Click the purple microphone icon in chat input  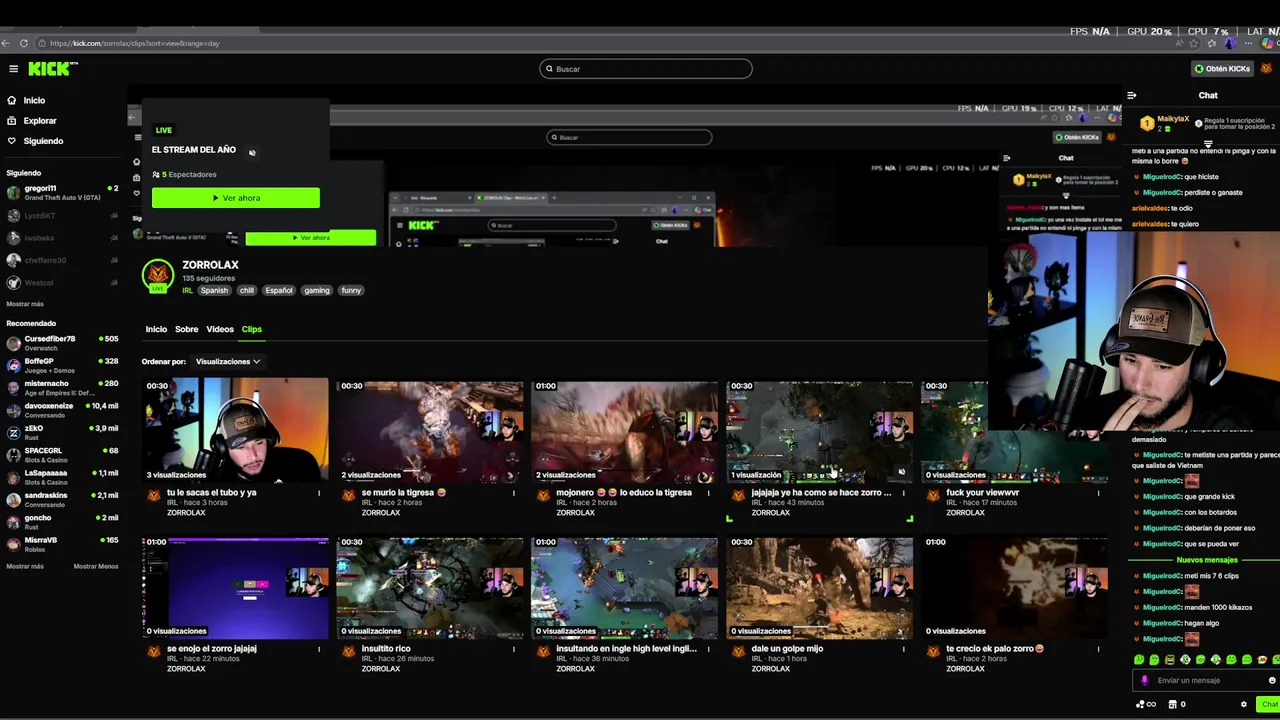(x=1145, y=680)
